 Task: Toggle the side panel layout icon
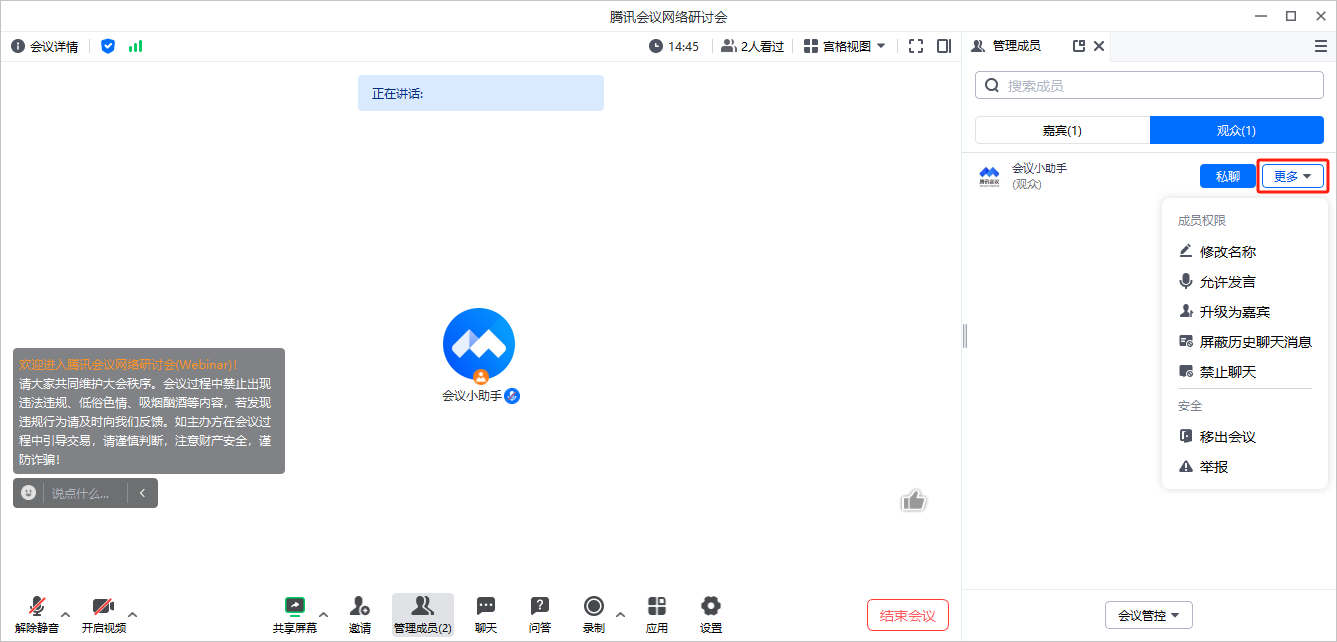point(944,46)
